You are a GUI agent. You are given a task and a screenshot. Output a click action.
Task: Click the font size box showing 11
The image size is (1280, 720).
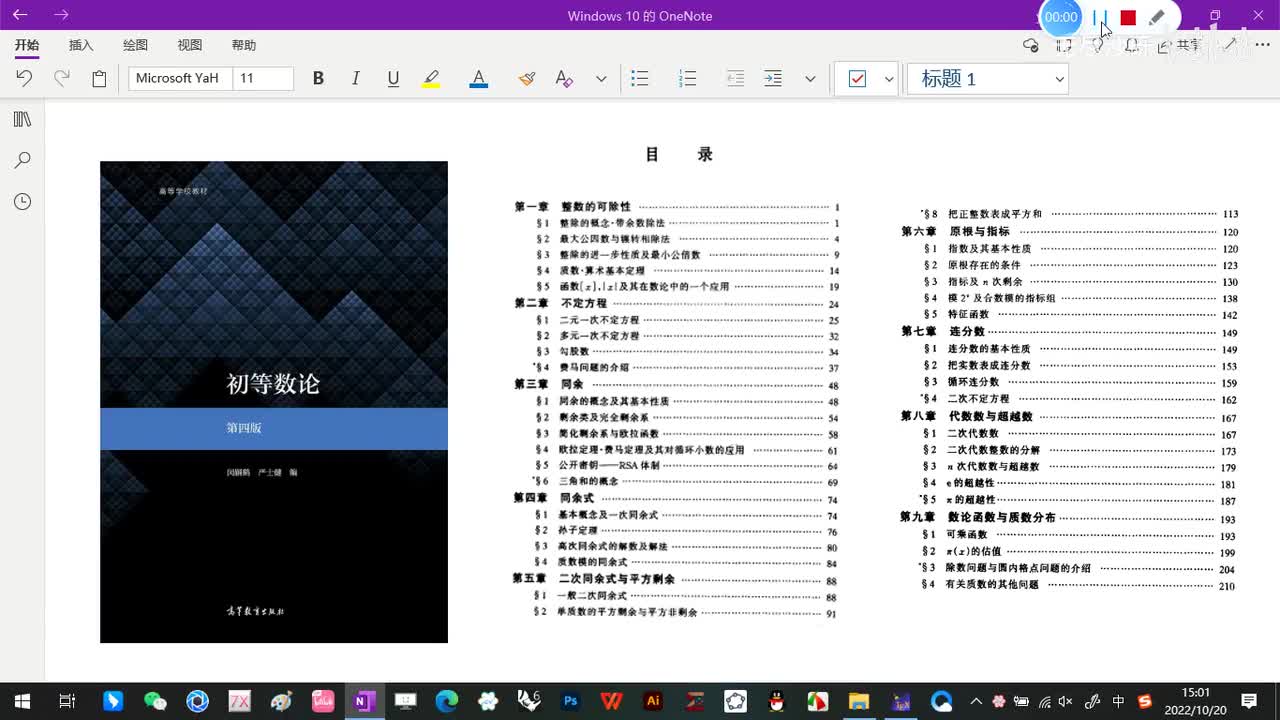(x=263, y=78)
